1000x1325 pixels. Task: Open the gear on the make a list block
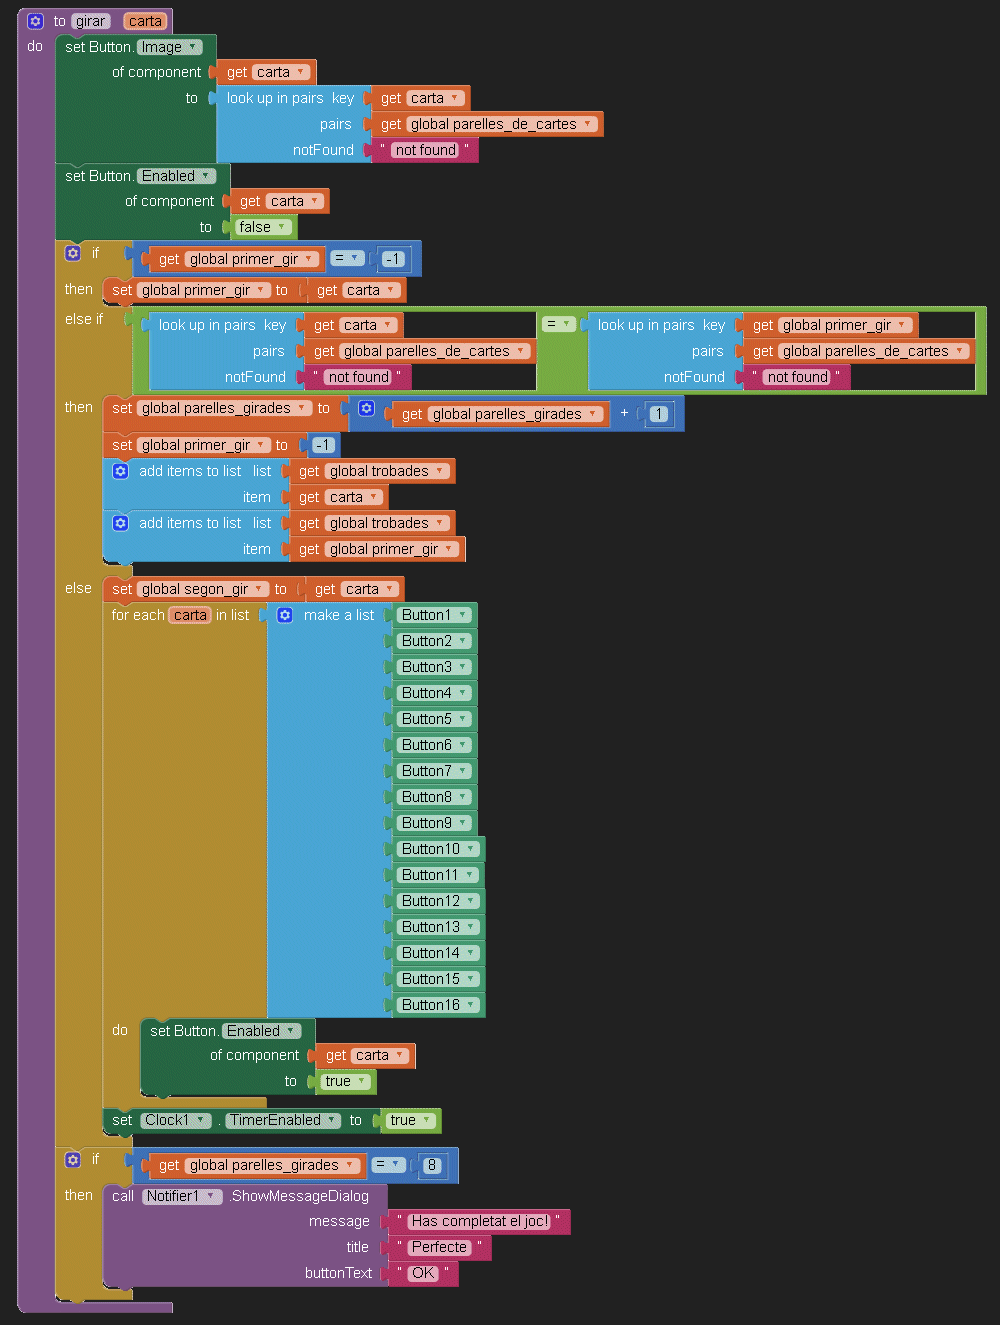285,615
